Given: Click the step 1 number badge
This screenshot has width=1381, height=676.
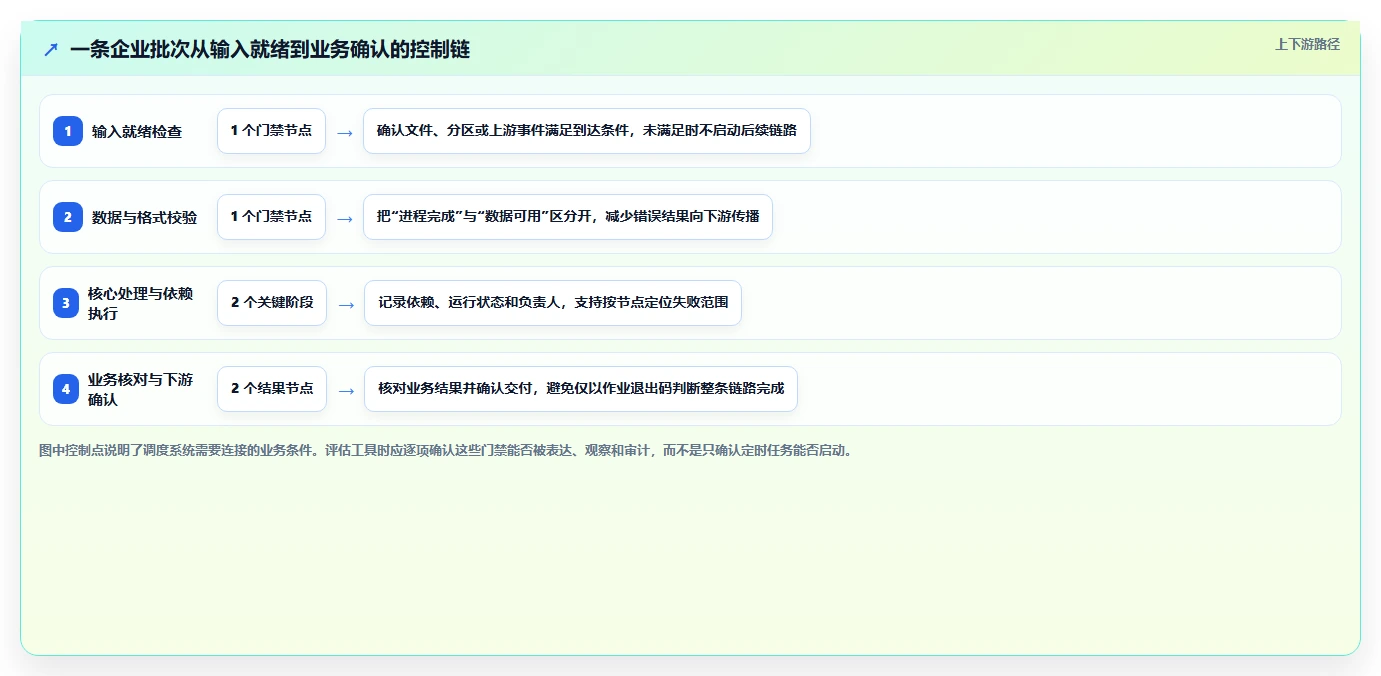Looking at the screenshot, I should (68, 131).
